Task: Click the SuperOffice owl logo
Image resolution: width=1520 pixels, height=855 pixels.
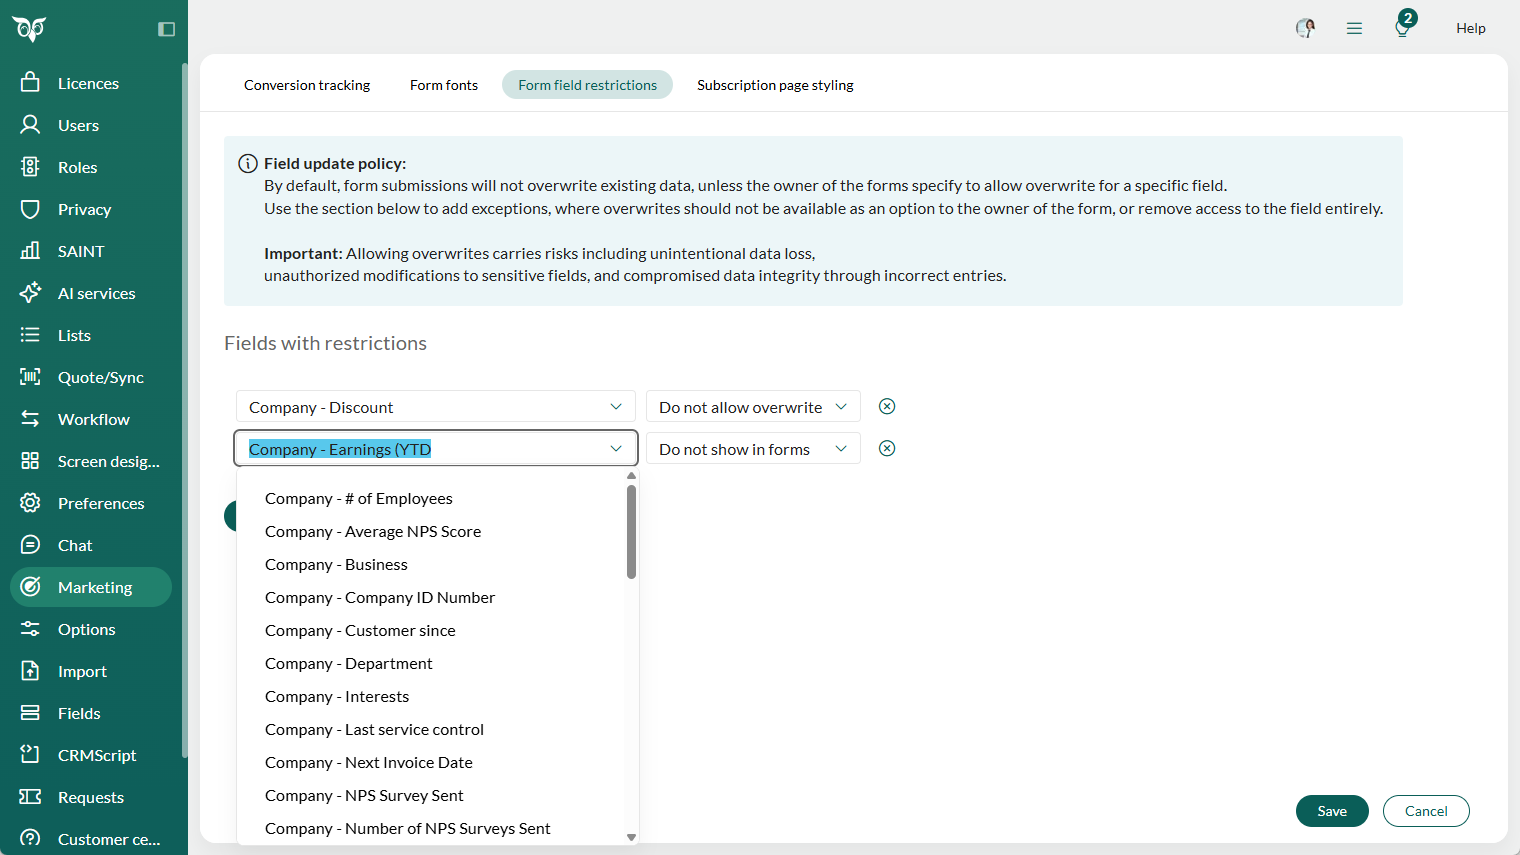Action: 29,29
